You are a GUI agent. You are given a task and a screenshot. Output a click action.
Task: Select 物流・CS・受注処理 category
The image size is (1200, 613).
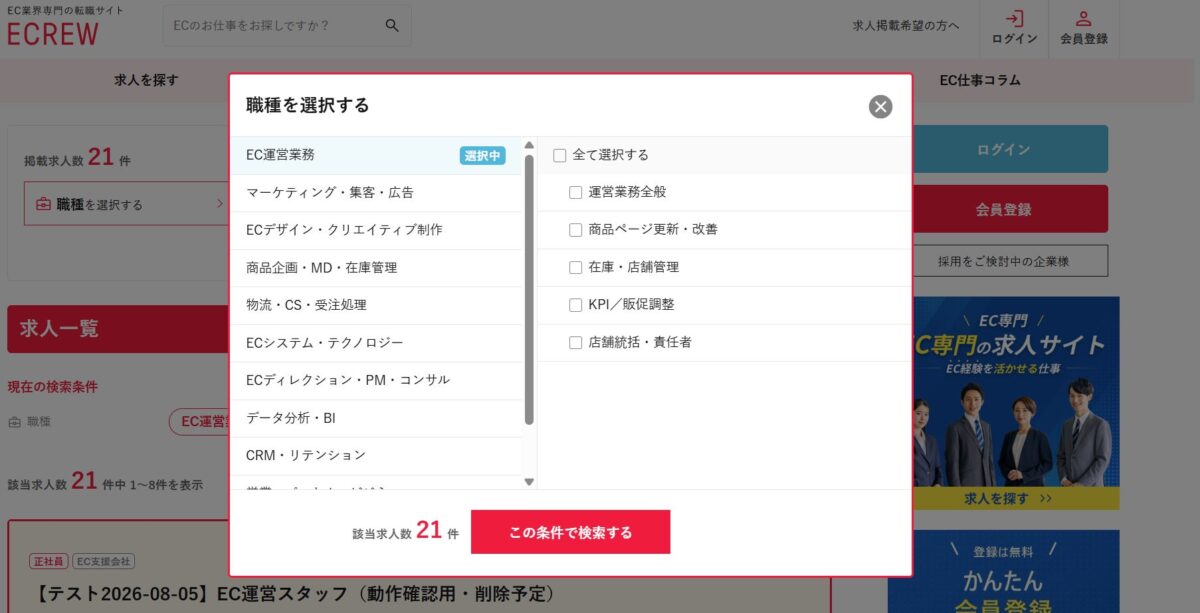tap(376, 305)
